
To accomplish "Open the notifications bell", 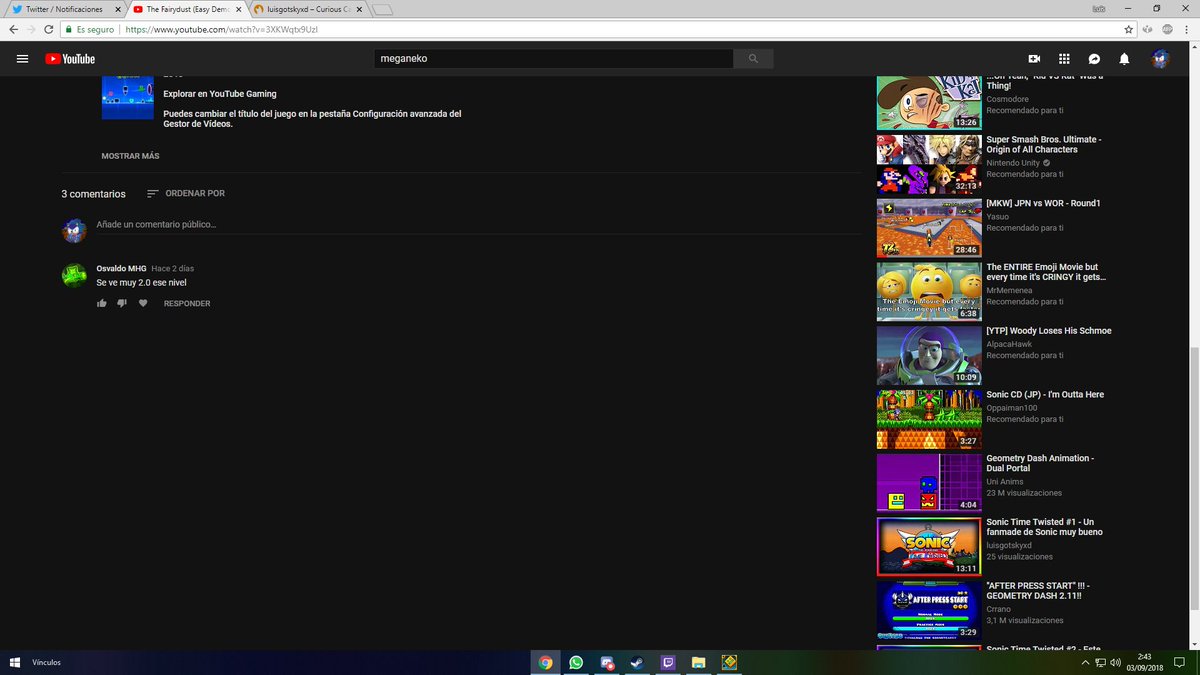I will click(1124, 59).
